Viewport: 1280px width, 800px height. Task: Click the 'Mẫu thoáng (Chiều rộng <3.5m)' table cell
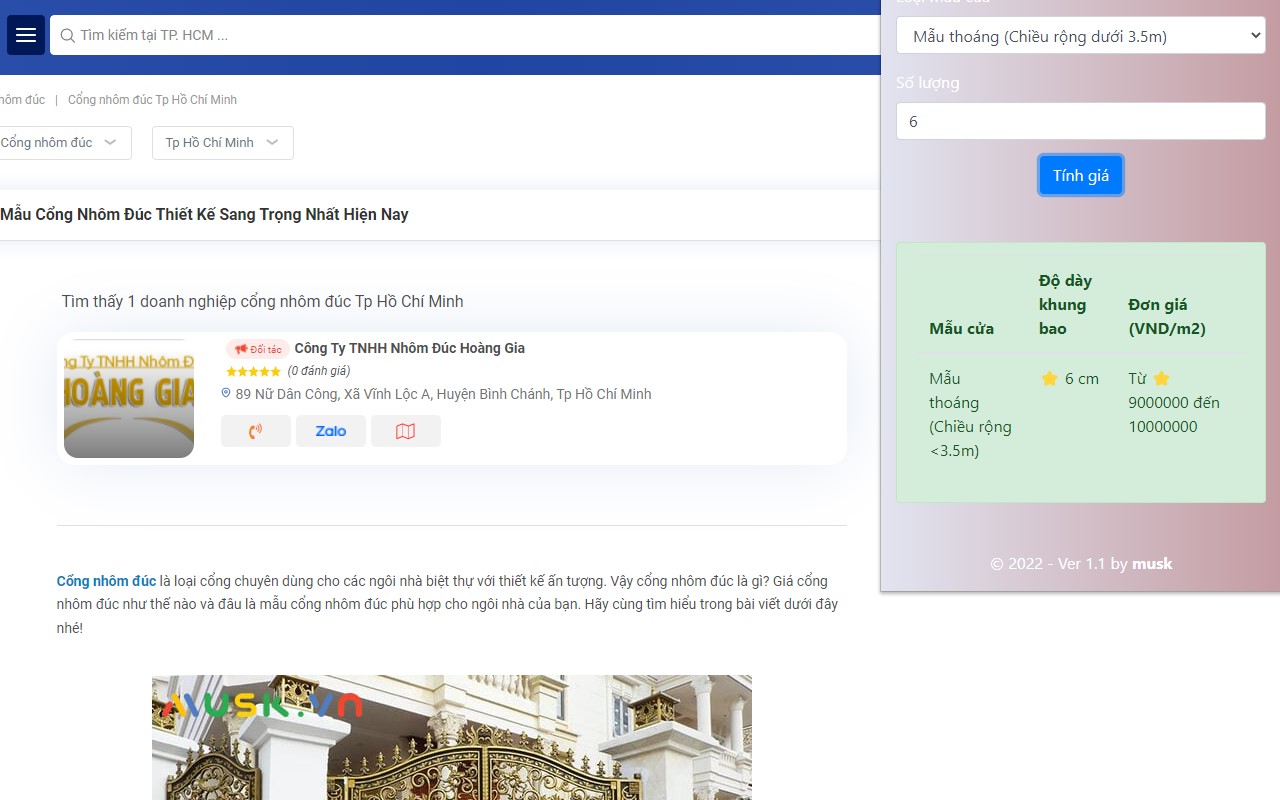(970, 414)
